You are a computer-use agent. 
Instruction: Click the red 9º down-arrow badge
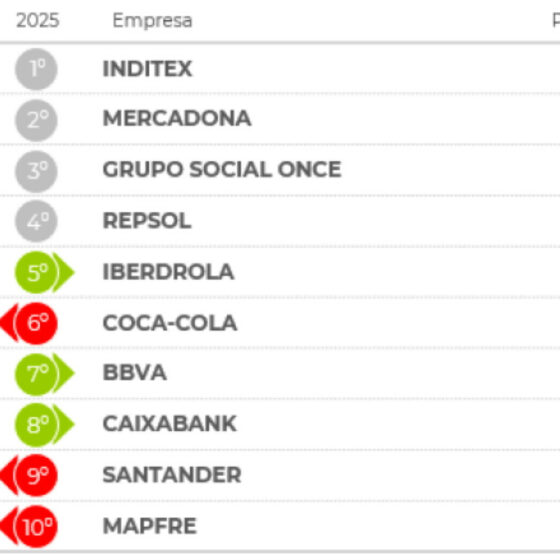(29, 475)
